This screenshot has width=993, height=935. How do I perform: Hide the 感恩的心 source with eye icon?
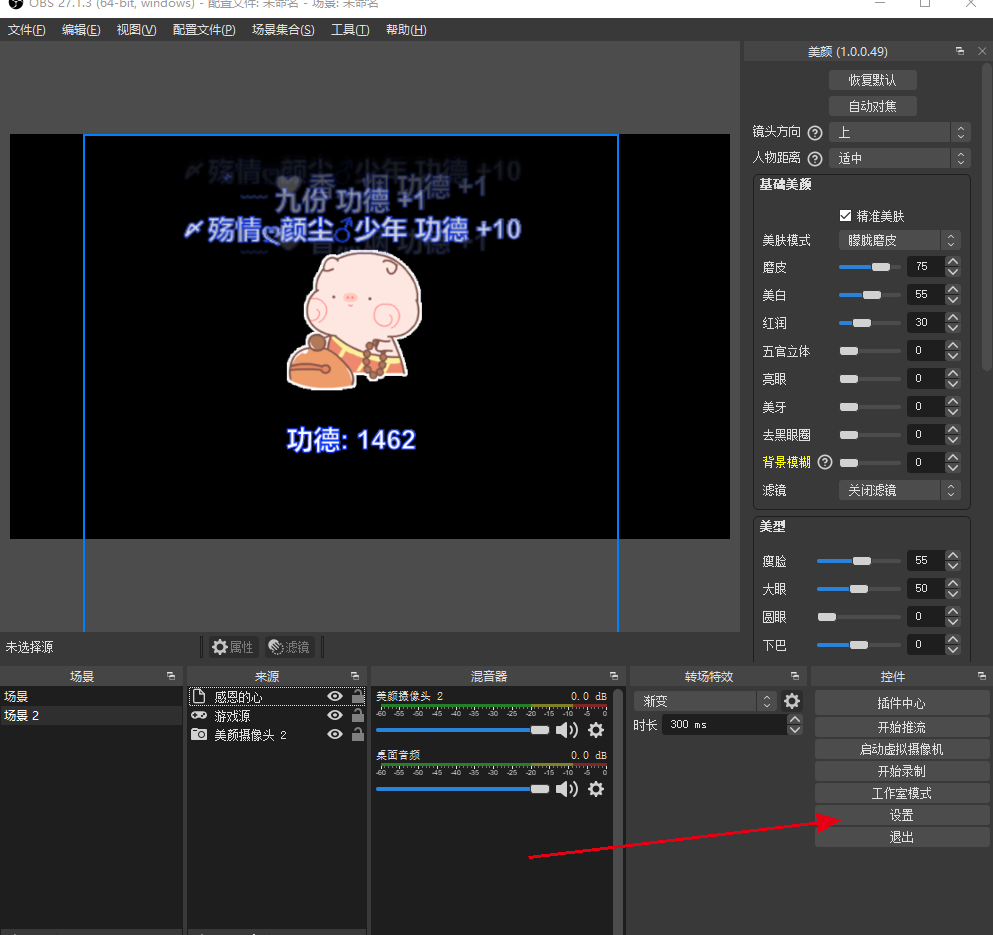point(335,696)
